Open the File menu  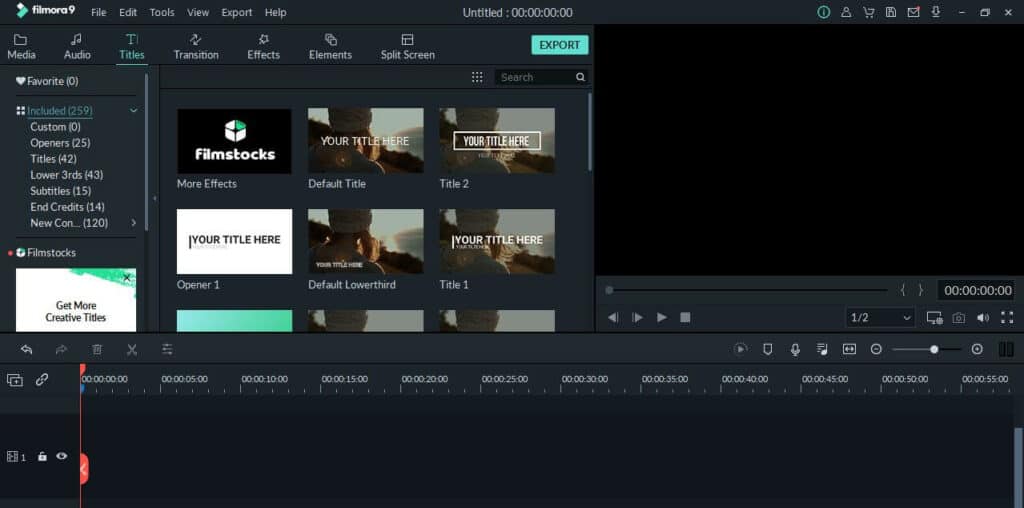click(99, 12)
